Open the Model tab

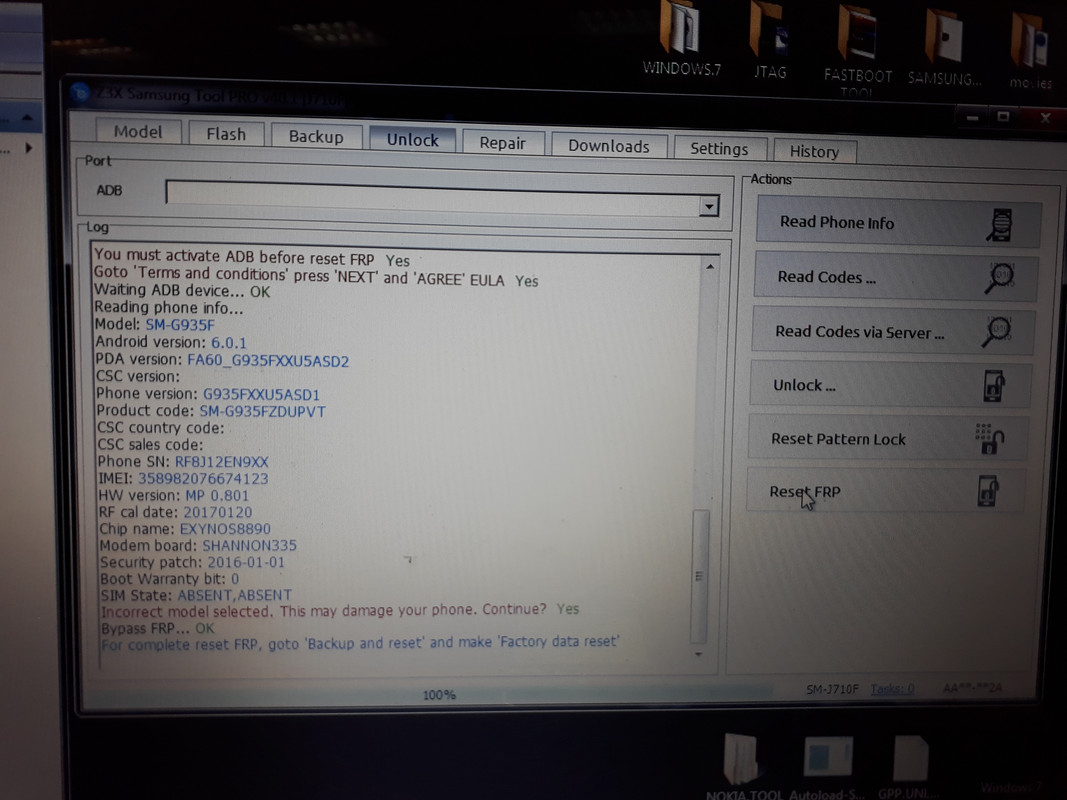pyautogui.click(x=138, y=131)
